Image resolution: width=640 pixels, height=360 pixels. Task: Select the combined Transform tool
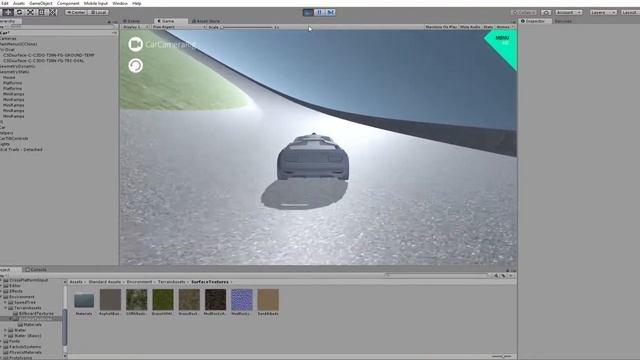click(x=53, y=12)
